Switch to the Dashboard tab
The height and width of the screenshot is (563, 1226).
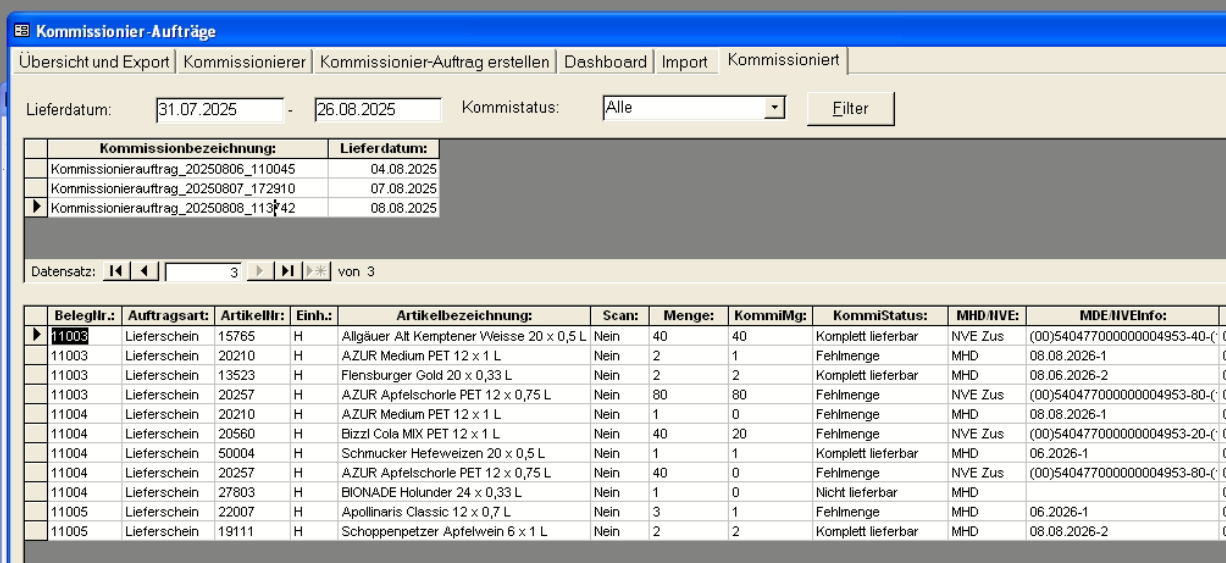605,62
